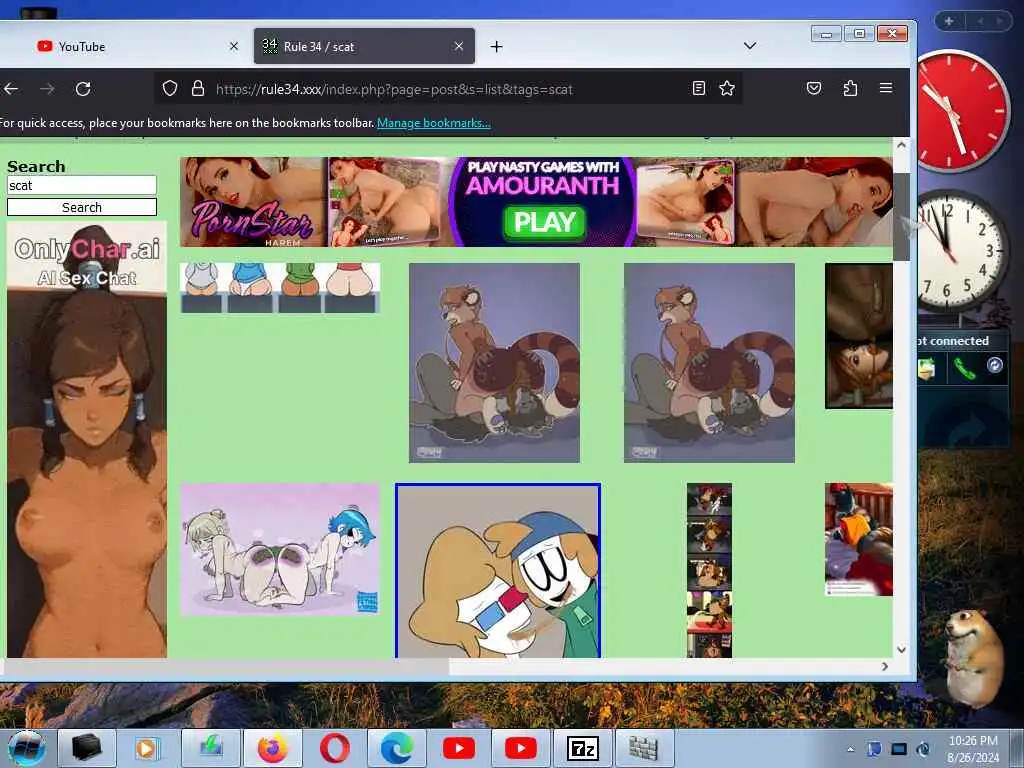Reload the current page

83,89
